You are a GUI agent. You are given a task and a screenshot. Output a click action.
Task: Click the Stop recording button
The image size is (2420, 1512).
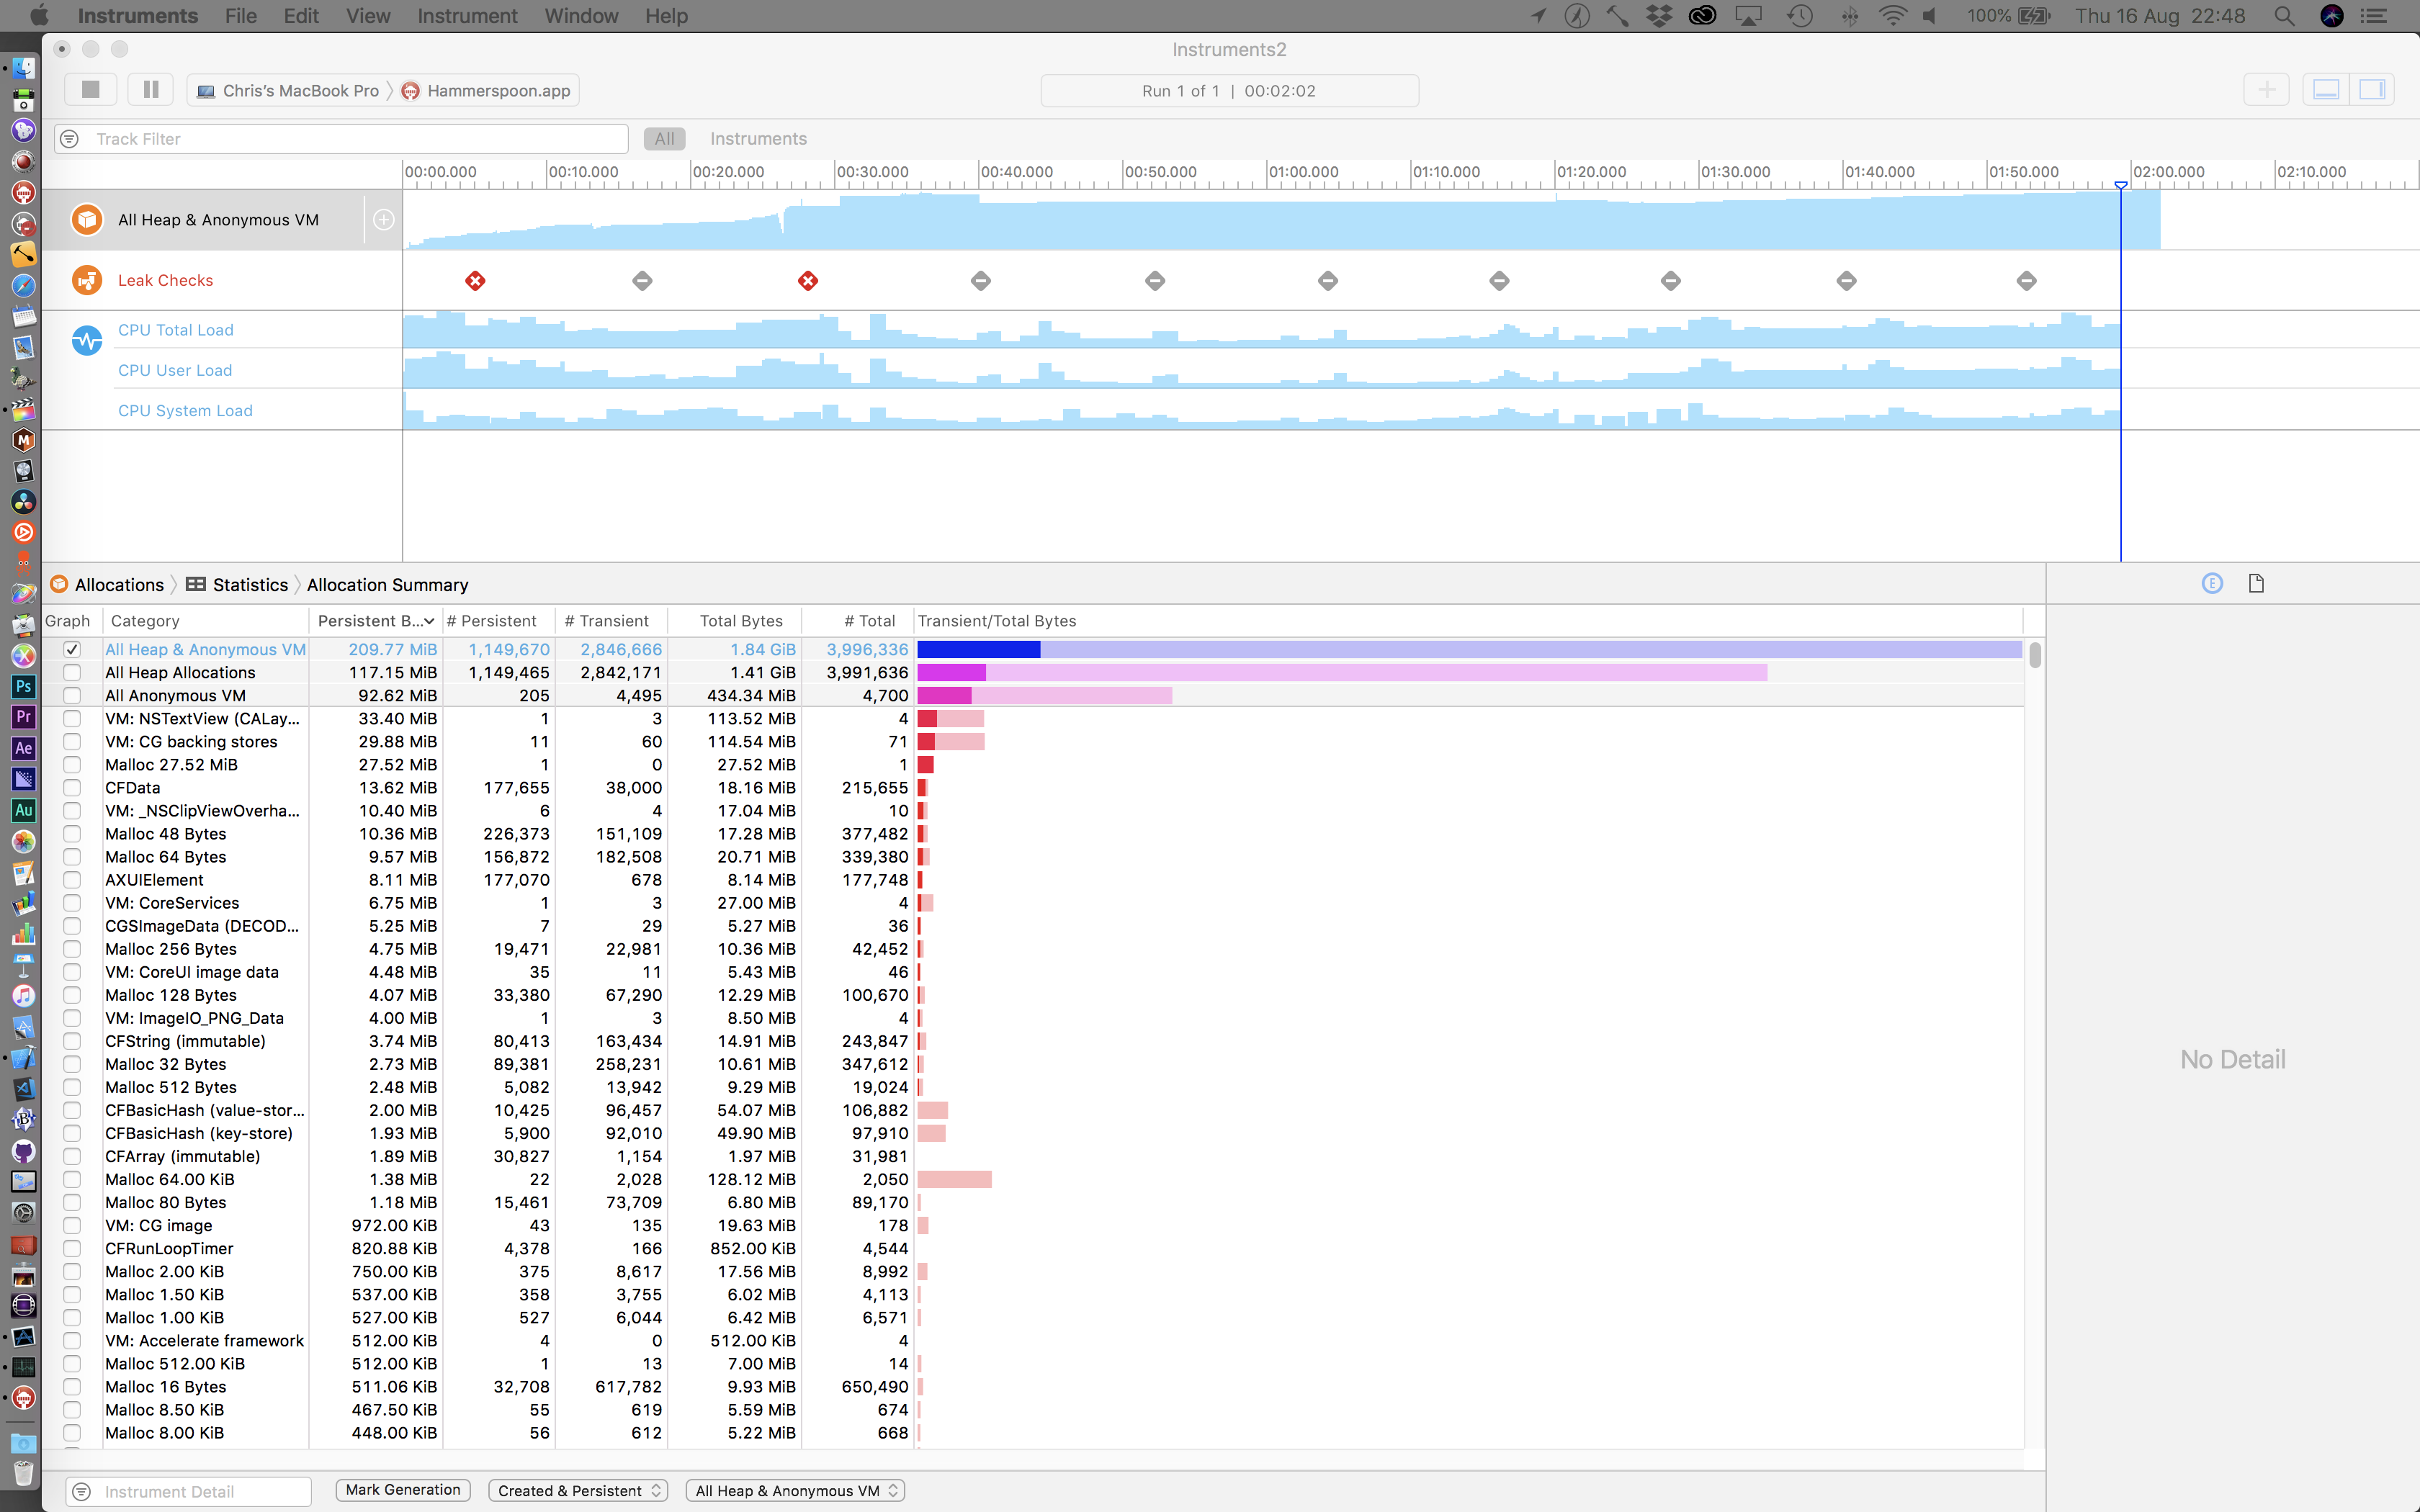pos(90,89)
